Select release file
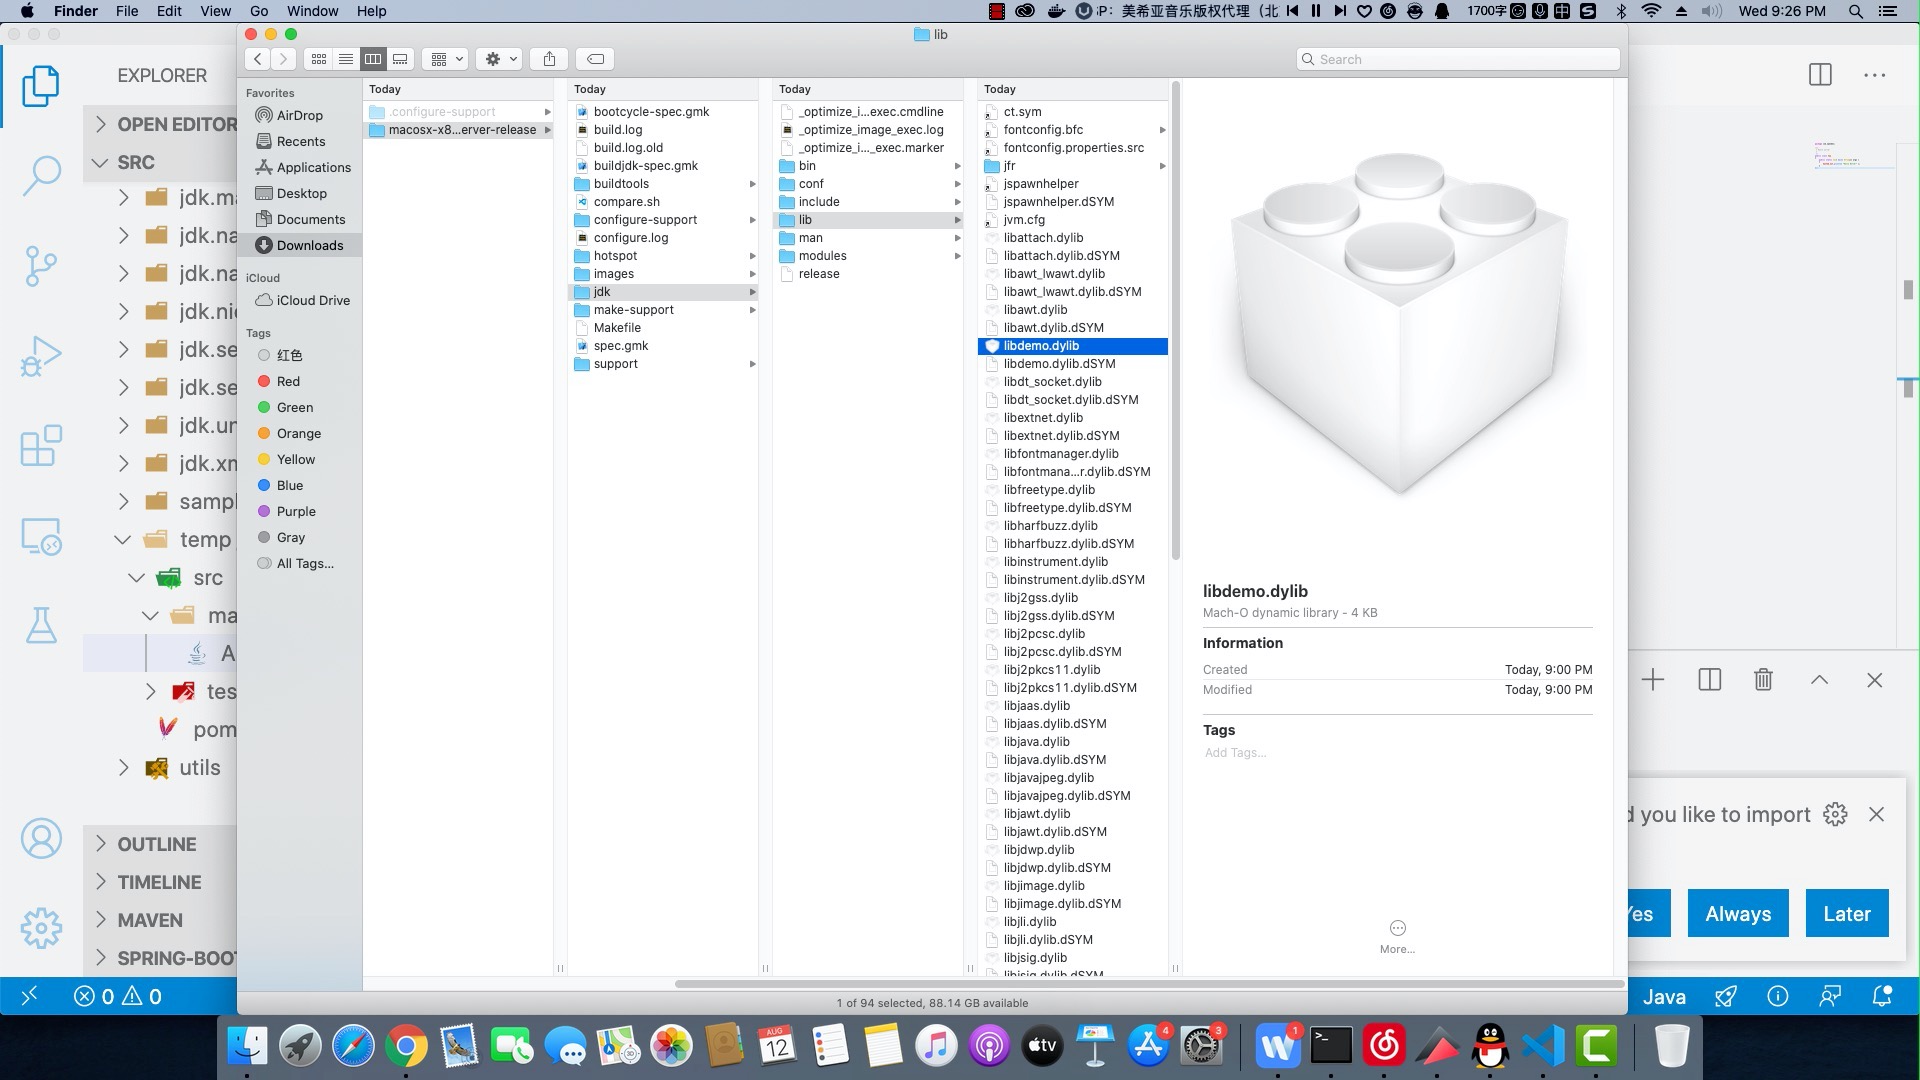The image size is (1920, 1080). pyautogui.click(x=819, y=274)
